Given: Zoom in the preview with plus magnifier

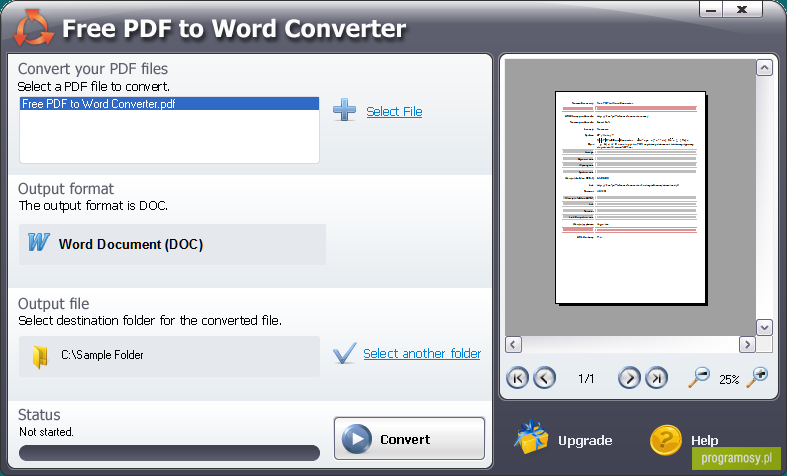Looking at the screenshot, I should (x=757, y=377).
